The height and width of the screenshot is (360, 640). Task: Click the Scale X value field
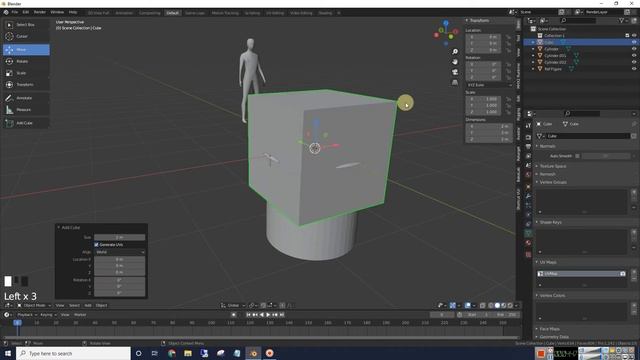click(483, 99)
